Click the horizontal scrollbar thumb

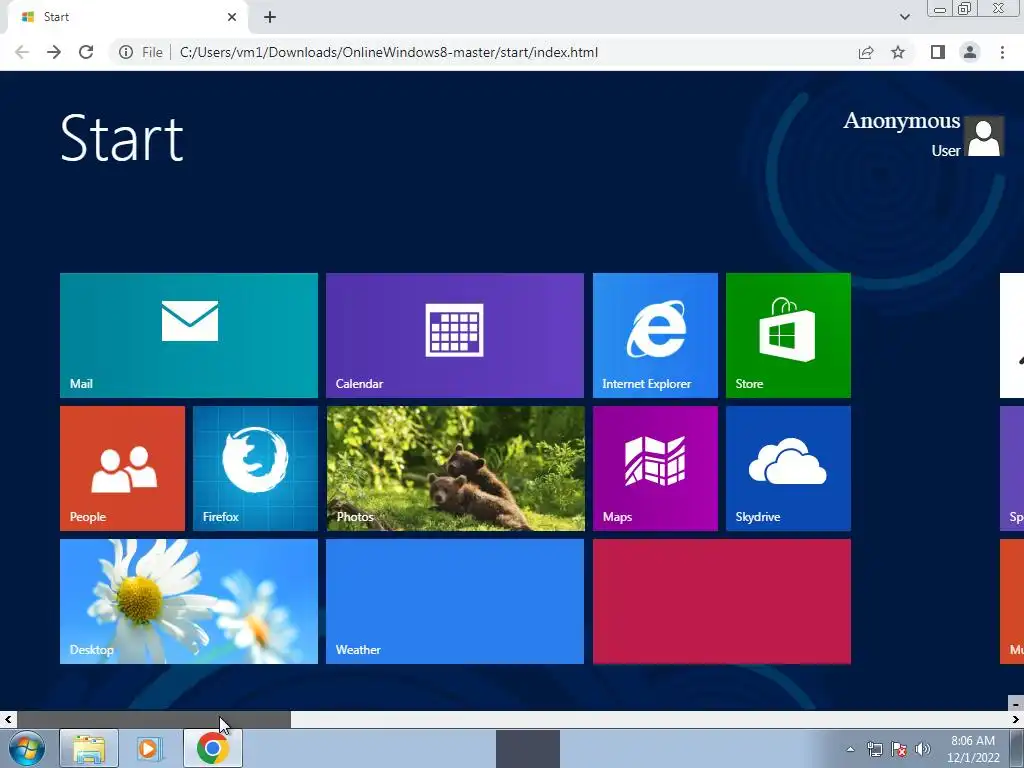pos(153,720)
